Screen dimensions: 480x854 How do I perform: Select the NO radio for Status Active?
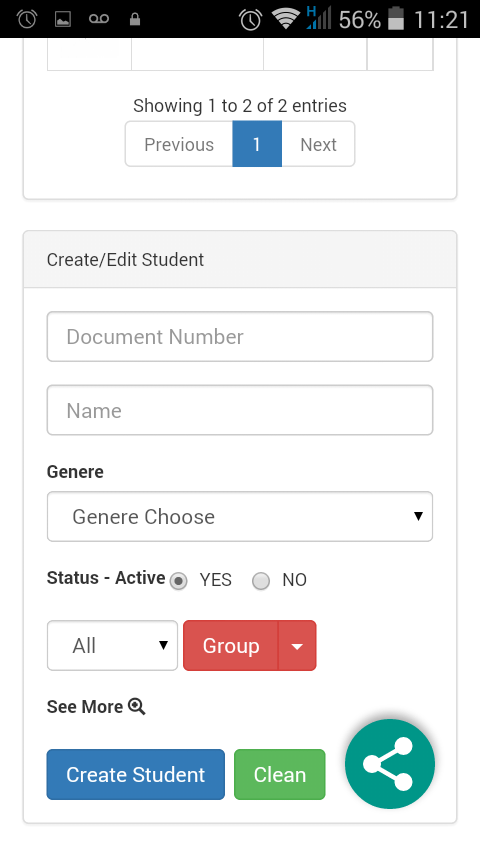[261, 581]
